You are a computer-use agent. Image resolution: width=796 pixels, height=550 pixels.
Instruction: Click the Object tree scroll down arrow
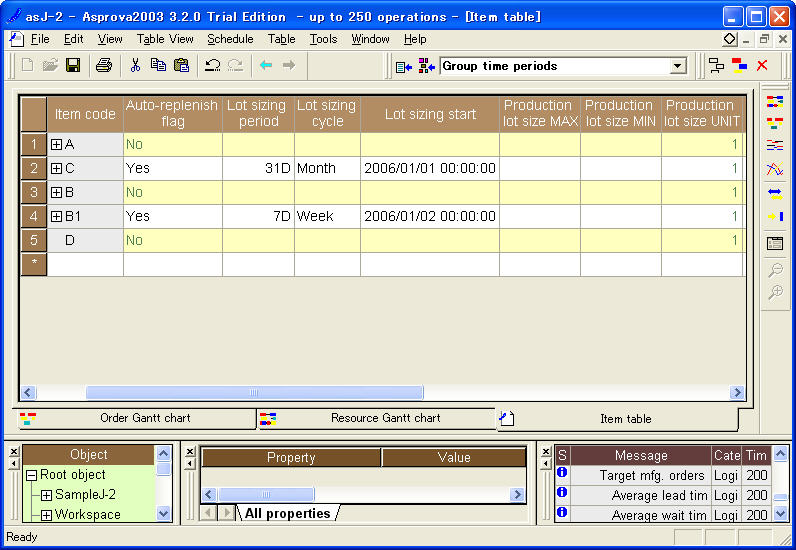(x=163, y=514)
